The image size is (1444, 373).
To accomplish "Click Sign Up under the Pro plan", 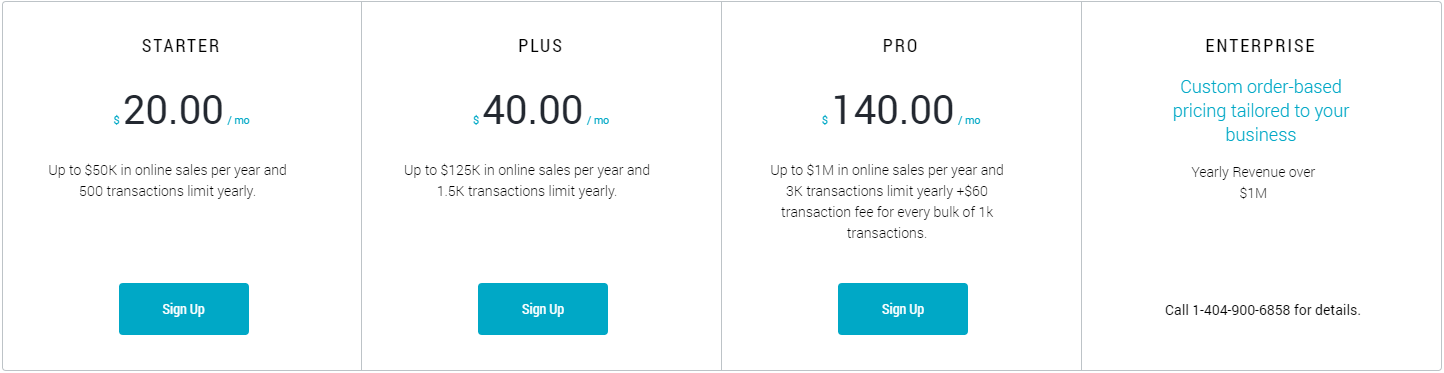I will point(903,309).
